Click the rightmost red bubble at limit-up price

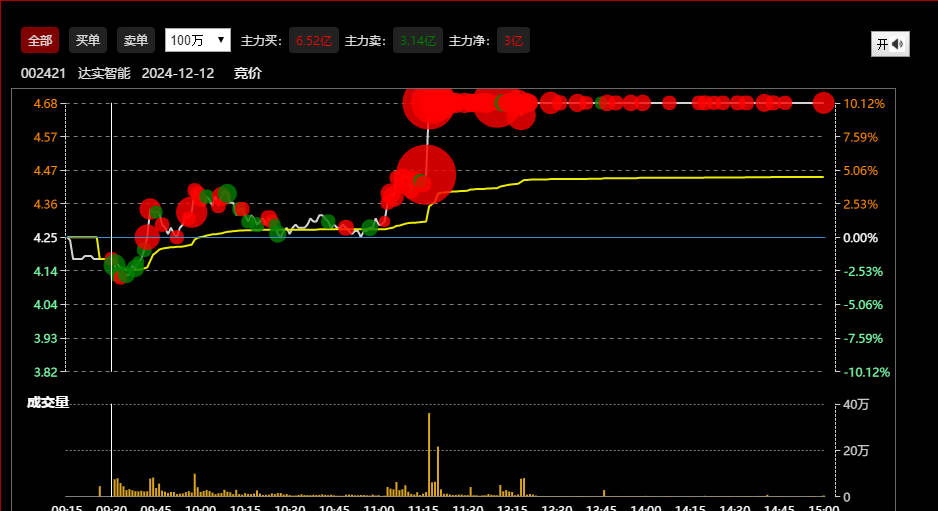[x=823, y=102]
